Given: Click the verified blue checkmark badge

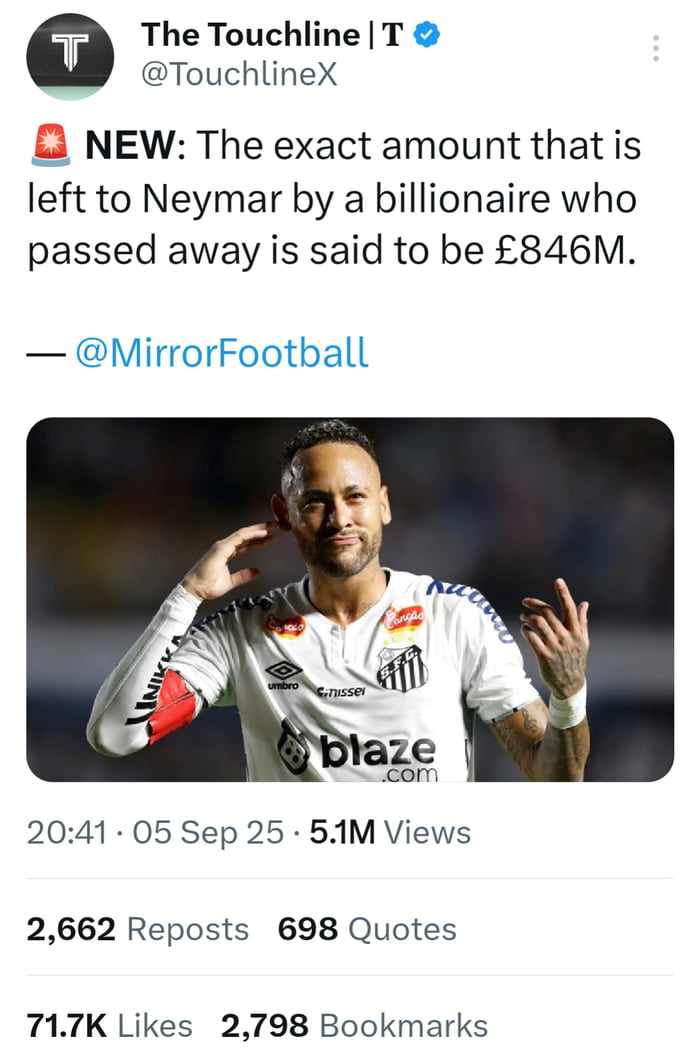Looking at the screenshot, I should click(x=425, y=34).
